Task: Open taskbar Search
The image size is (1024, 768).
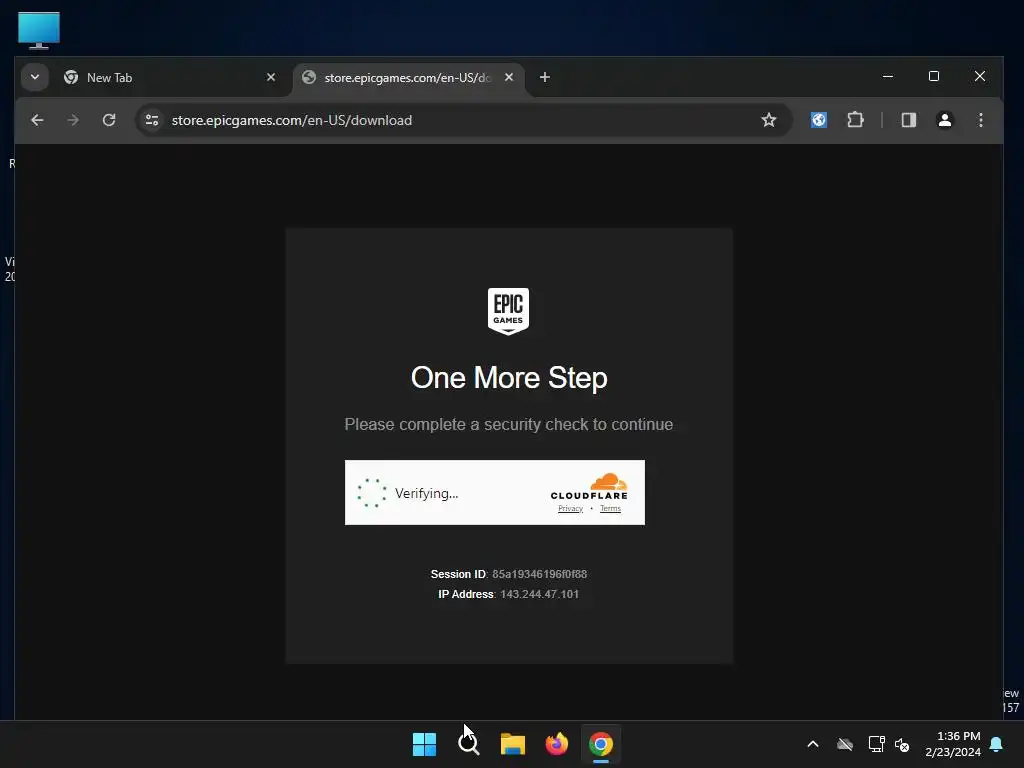Action: 468,744
